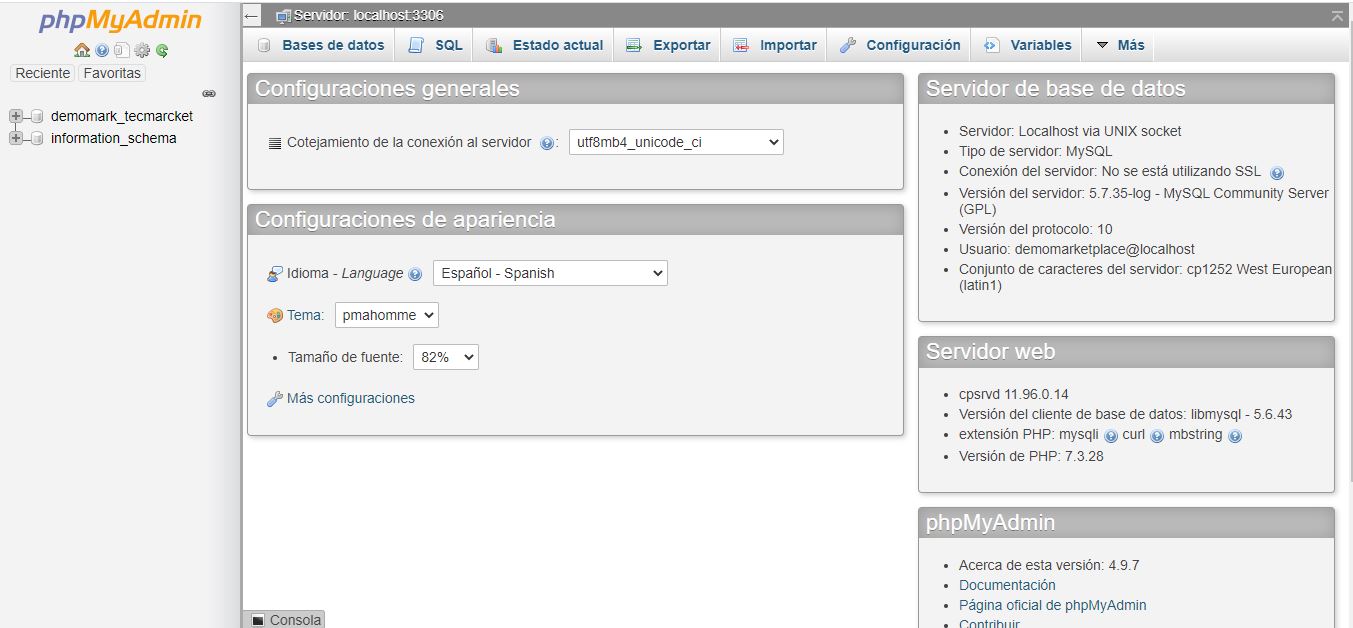1353x628 pixels.
Task: Open help icon next to SSL connection
Action: [1277, 172]
